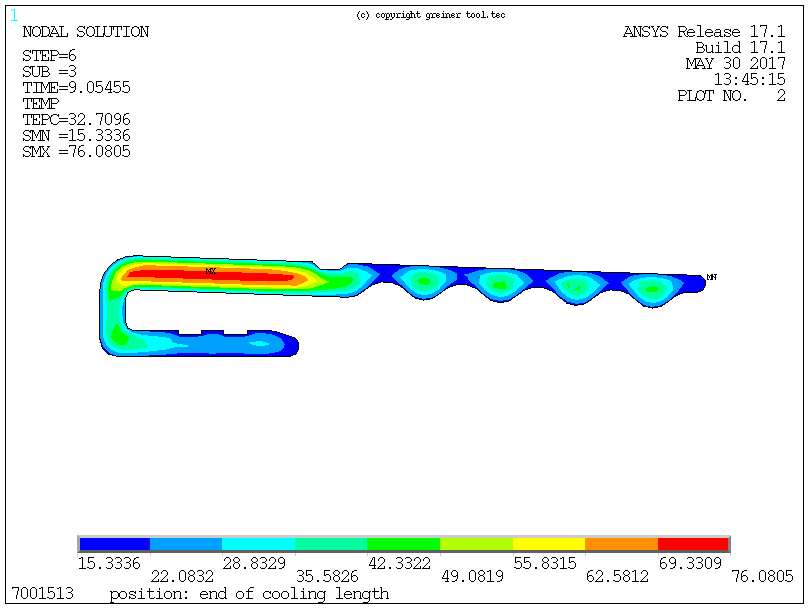
Task: Click the red legend swatch
Action: 693,544
